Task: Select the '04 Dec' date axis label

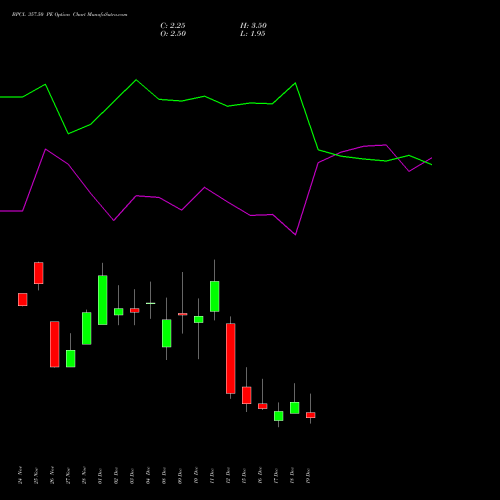Action: pos(148,475)
